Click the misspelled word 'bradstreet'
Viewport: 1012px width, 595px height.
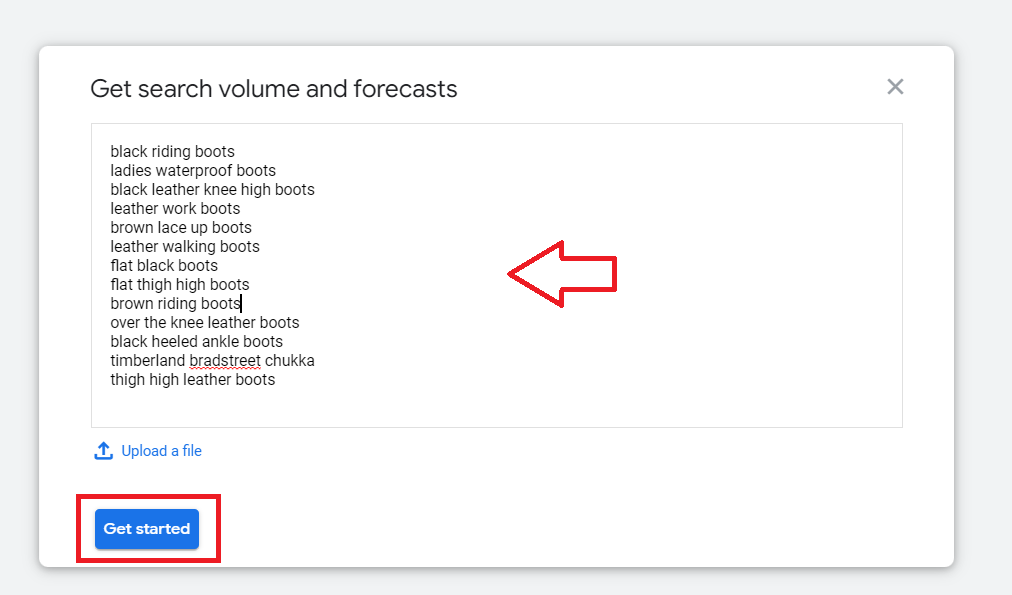(x=225, y=361)
